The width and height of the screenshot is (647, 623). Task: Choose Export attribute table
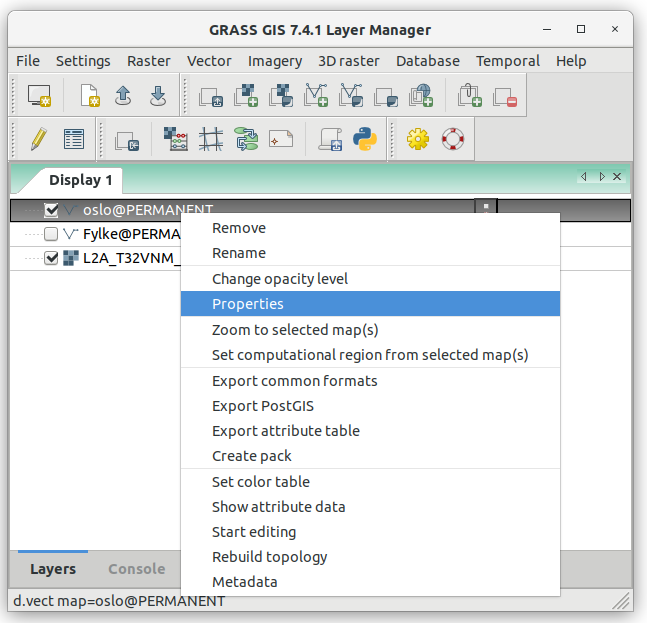pyautogui.click(x=370, y=431)
